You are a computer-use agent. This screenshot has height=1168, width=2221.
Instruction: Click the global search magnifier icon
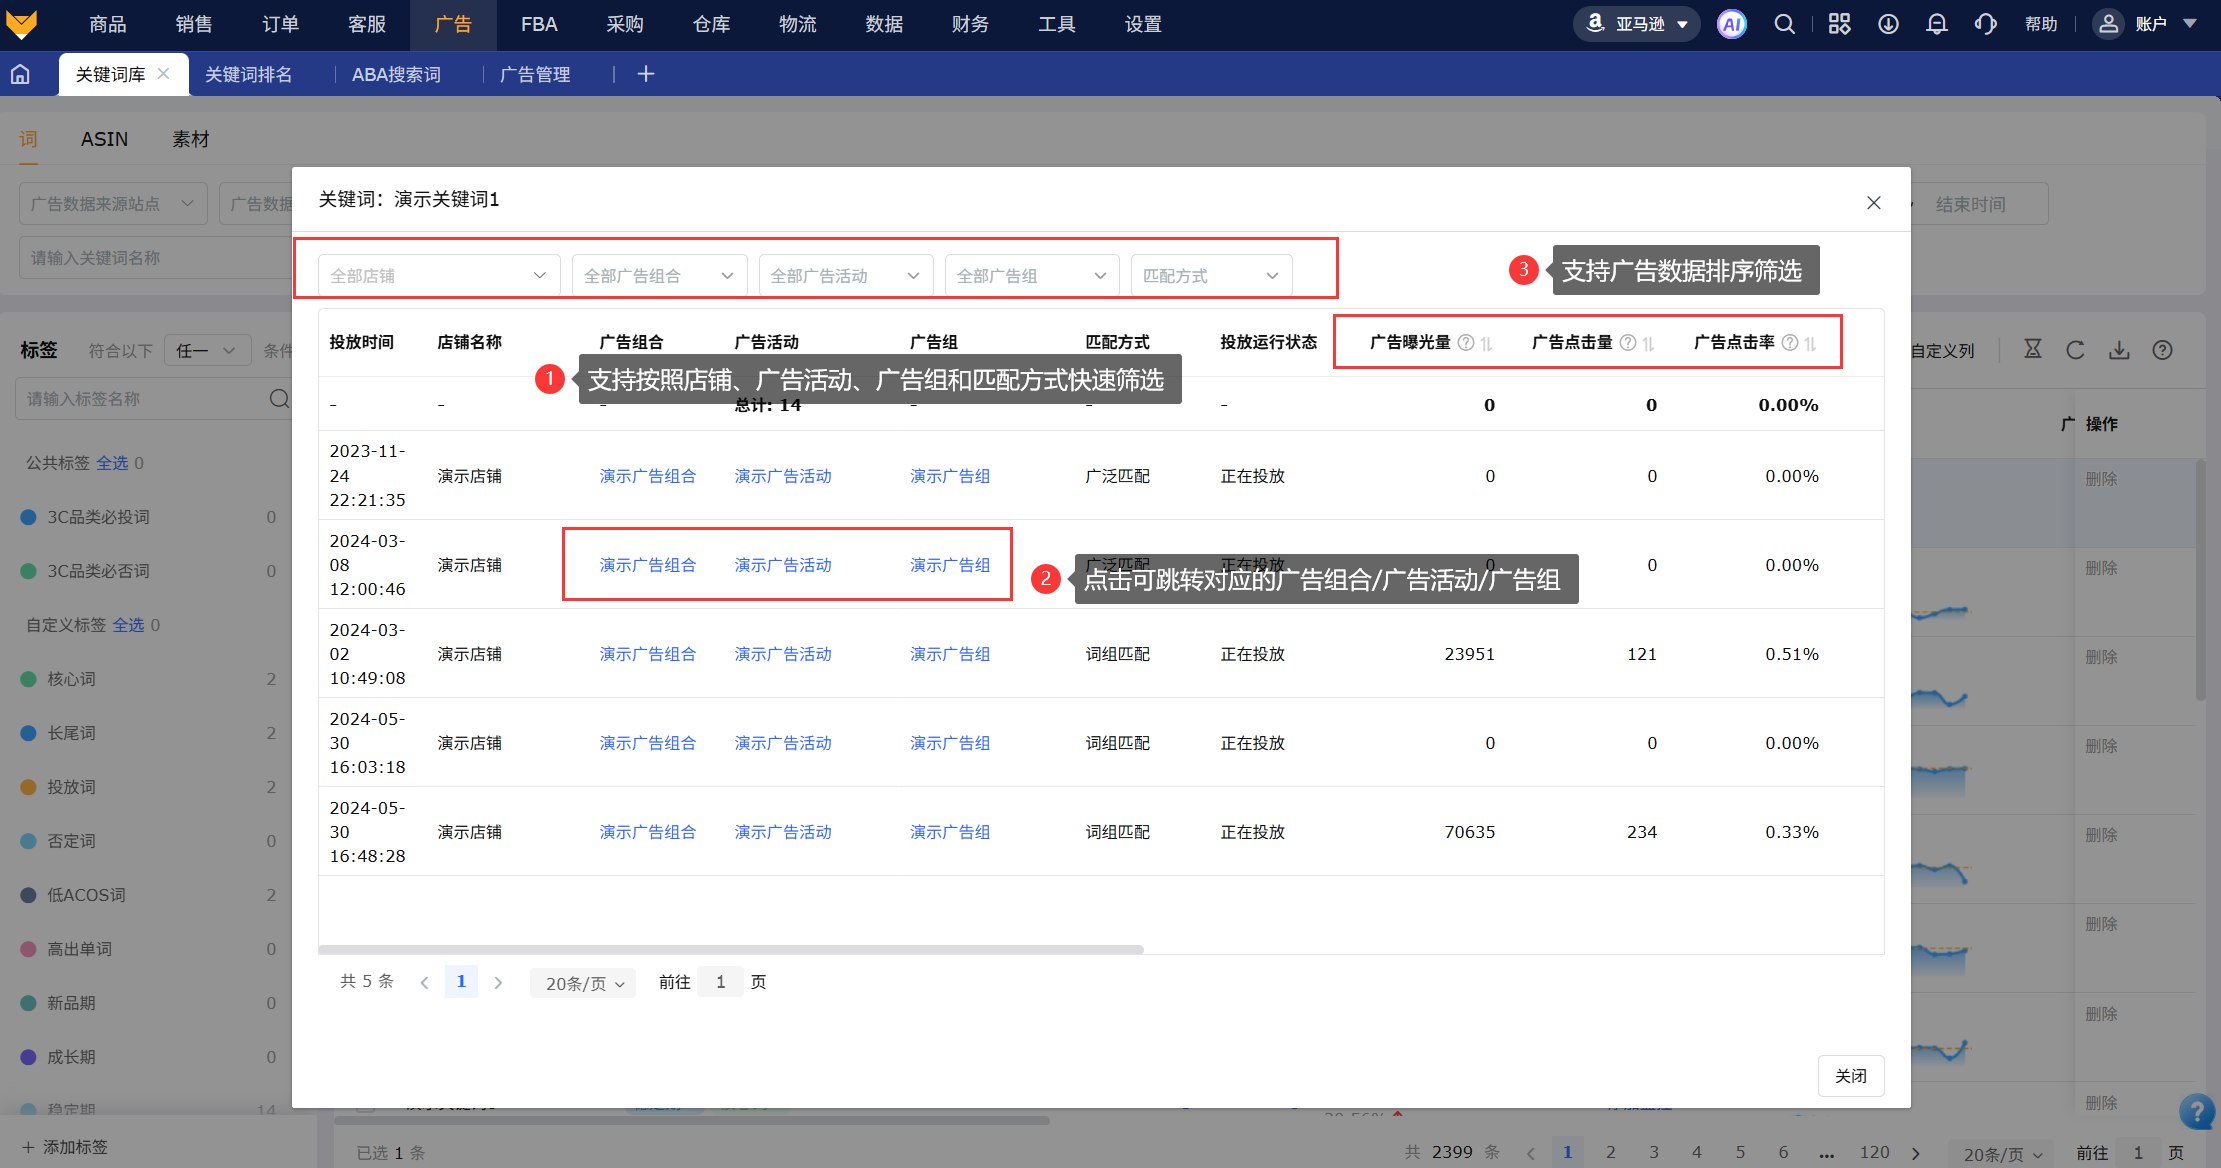(x=1784, y=24)
